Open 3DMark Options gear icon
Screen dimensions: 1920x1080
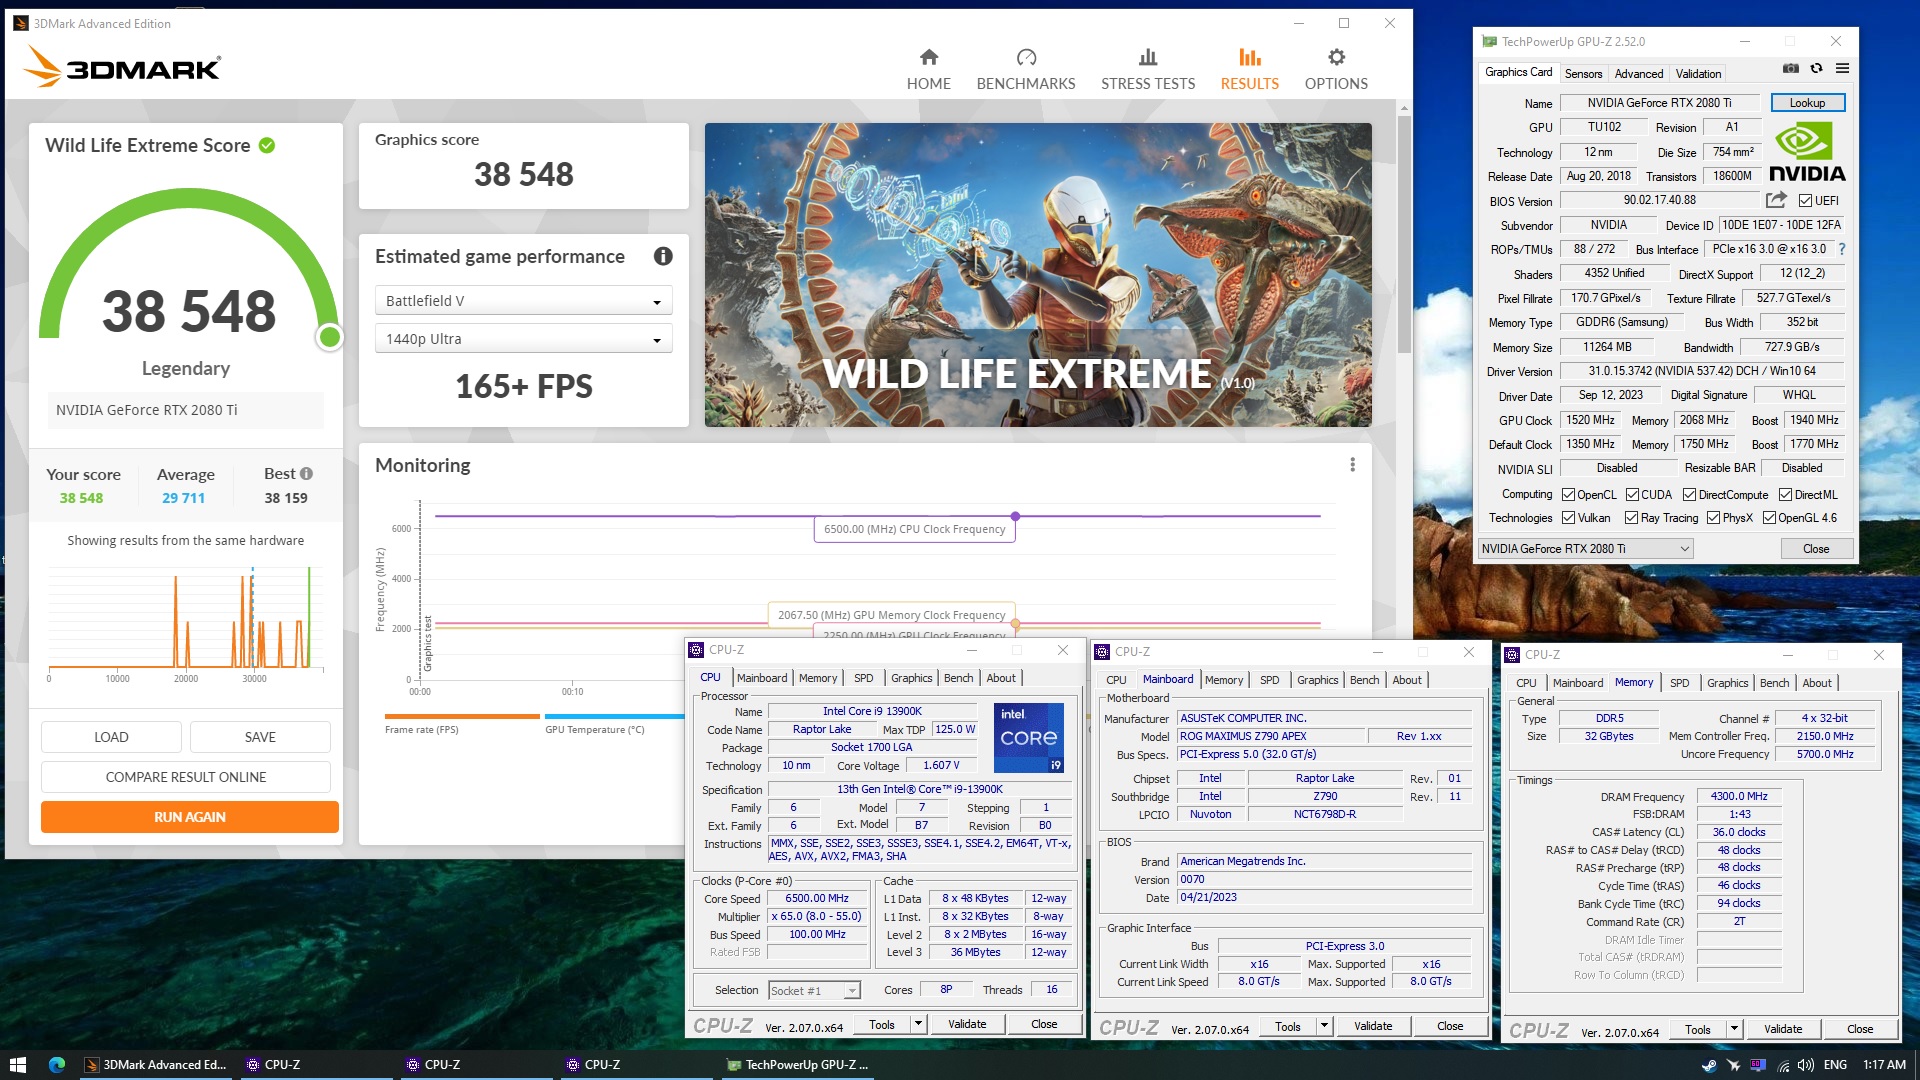pyautogui.click(x=1336, y=57)
